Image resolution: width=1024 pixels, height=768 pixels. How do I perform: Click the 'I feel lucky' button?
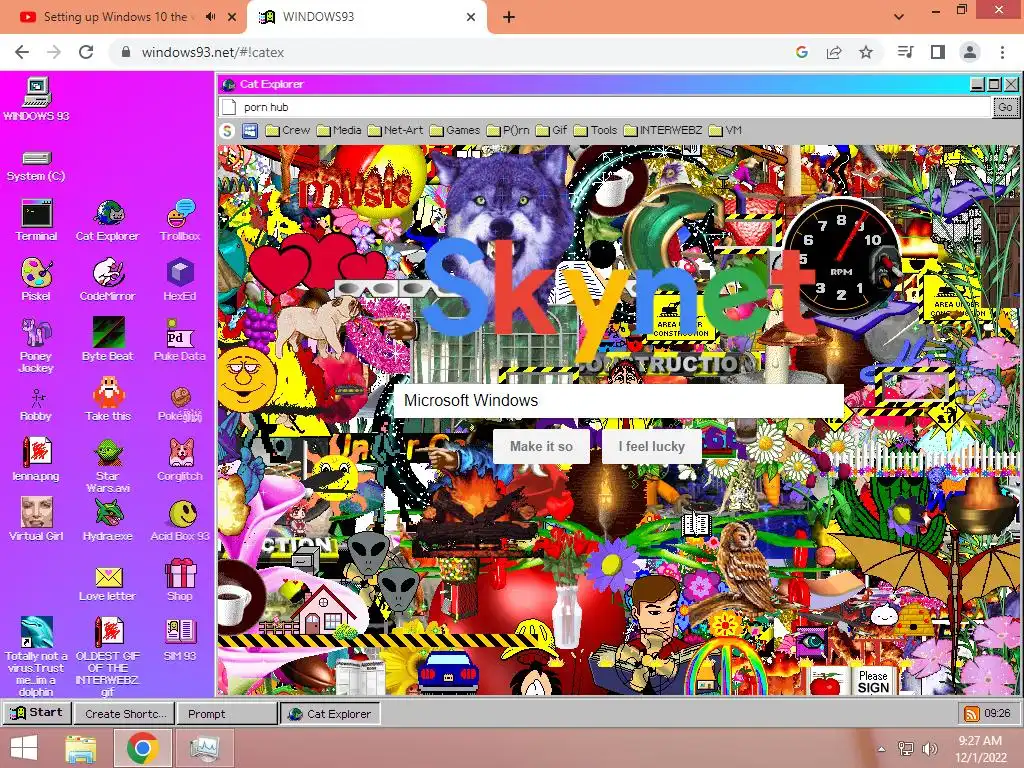click(652, 447)
